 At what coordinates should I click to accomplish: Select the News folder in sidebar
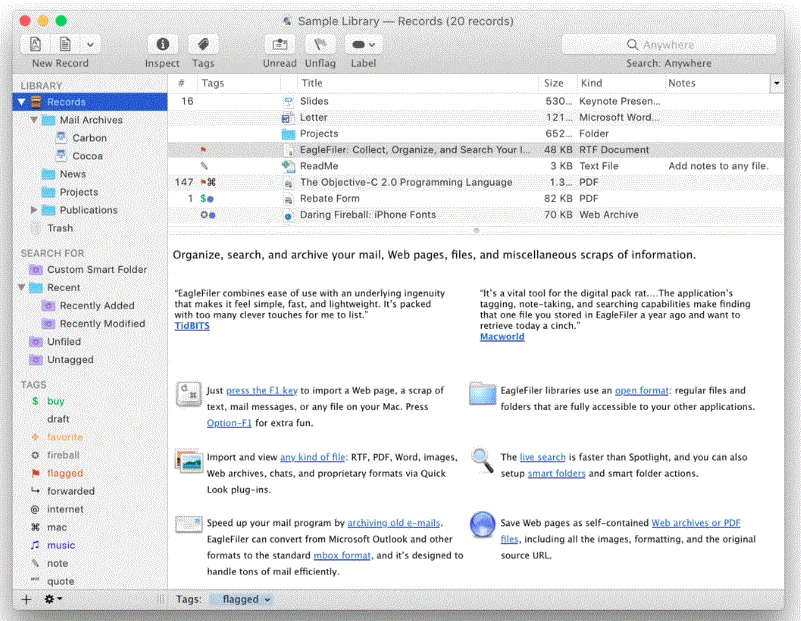[x=73, y=174]
